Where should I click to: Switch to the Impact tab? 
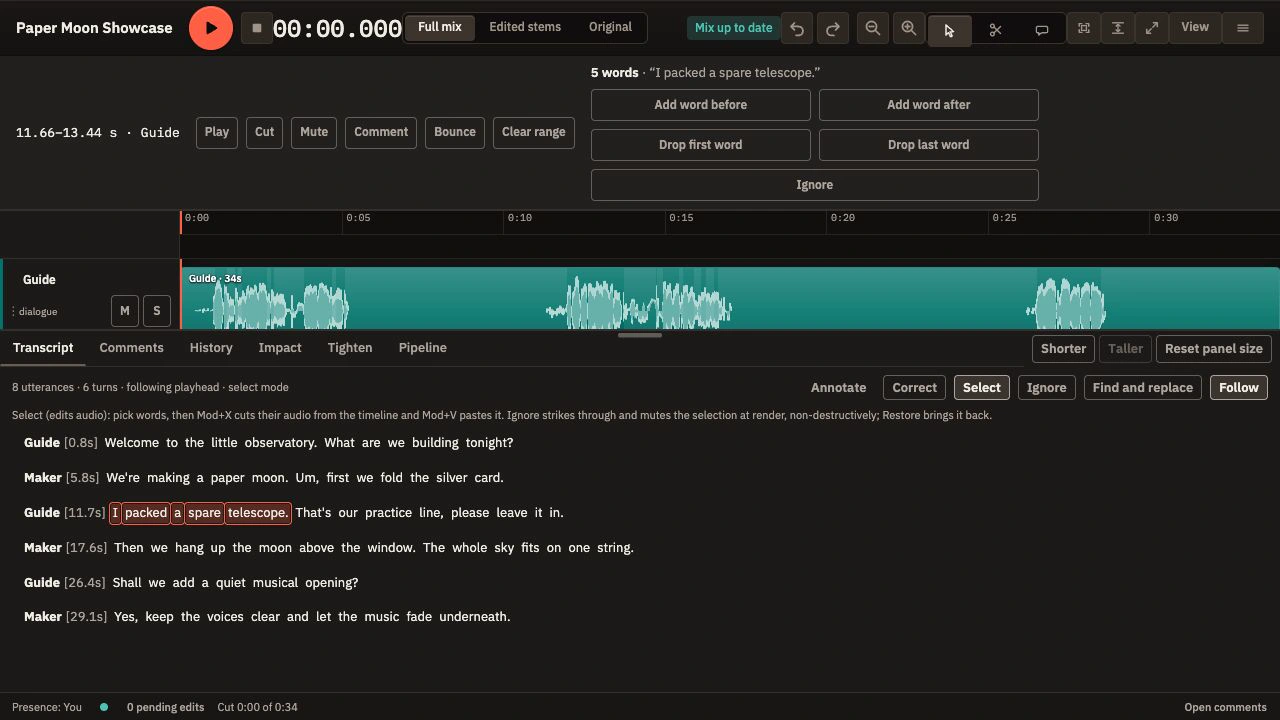pos(280,348)
